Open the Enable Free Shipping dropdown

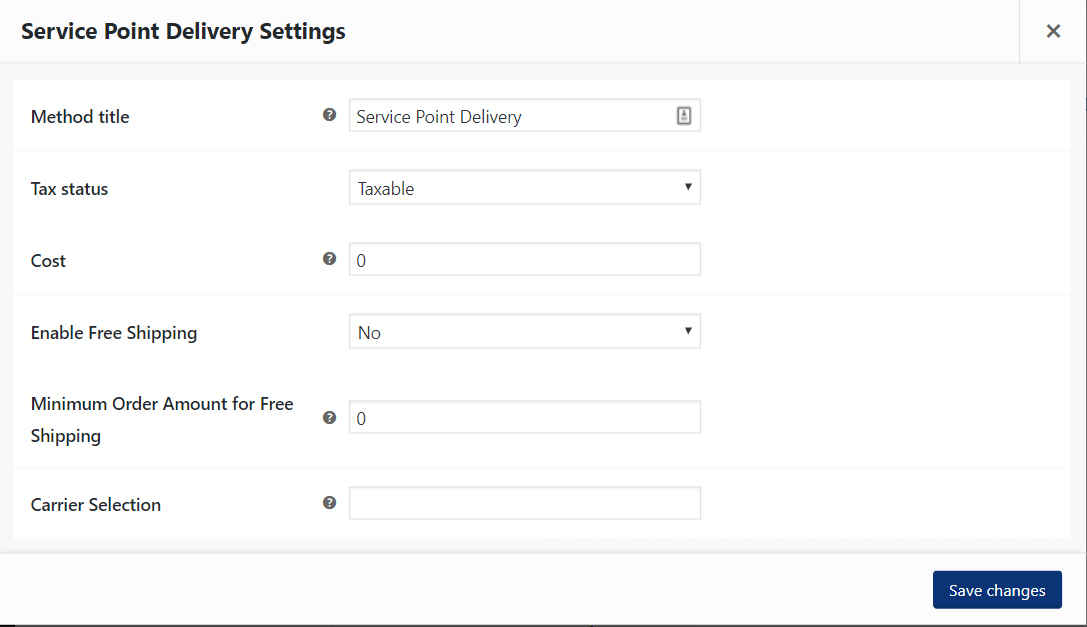pyautogui.click(x=525, y=332)
